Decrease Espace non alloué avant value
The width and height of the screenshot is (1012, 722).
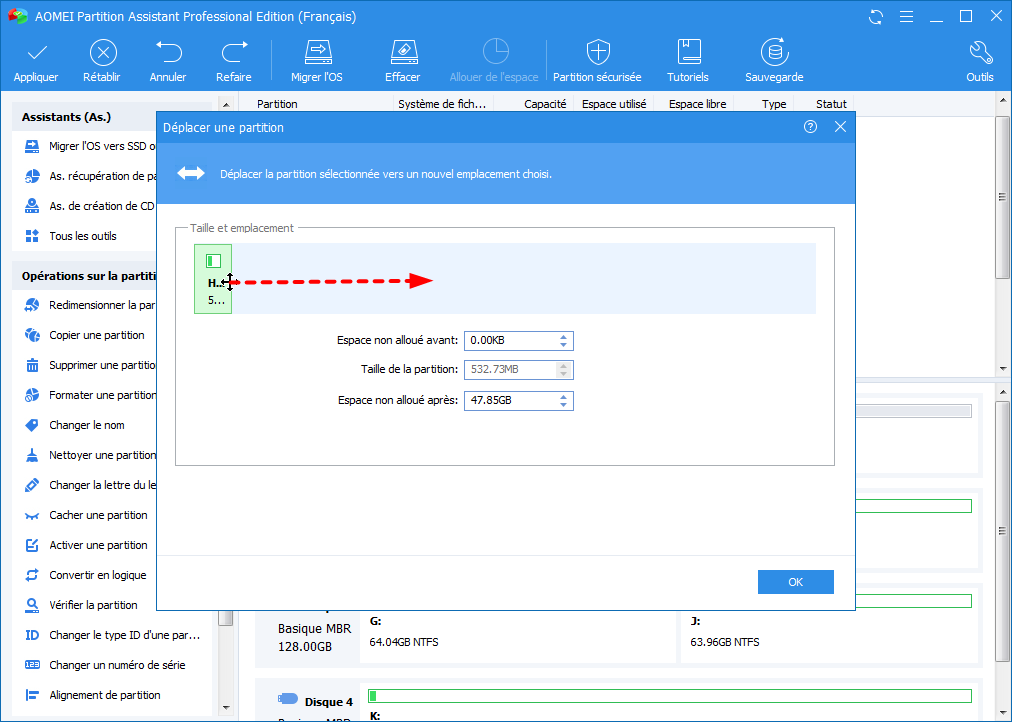pos(563,345)
